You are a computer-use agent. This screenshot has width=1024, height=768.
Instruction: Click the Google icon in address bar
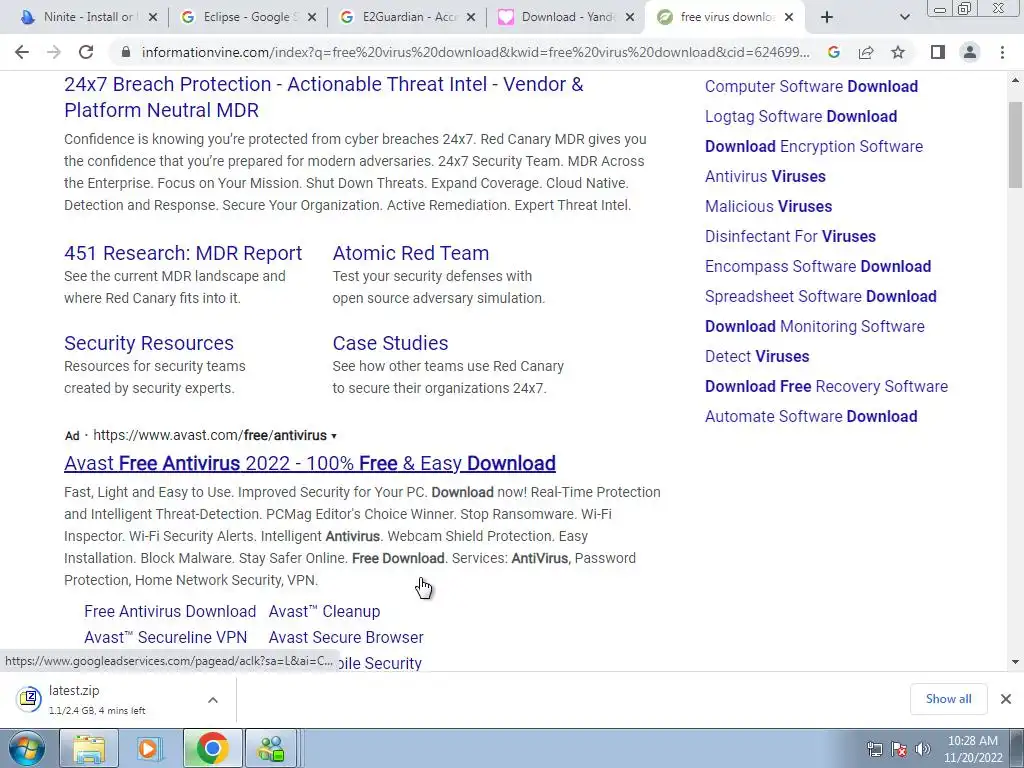[x=833, y=52]
